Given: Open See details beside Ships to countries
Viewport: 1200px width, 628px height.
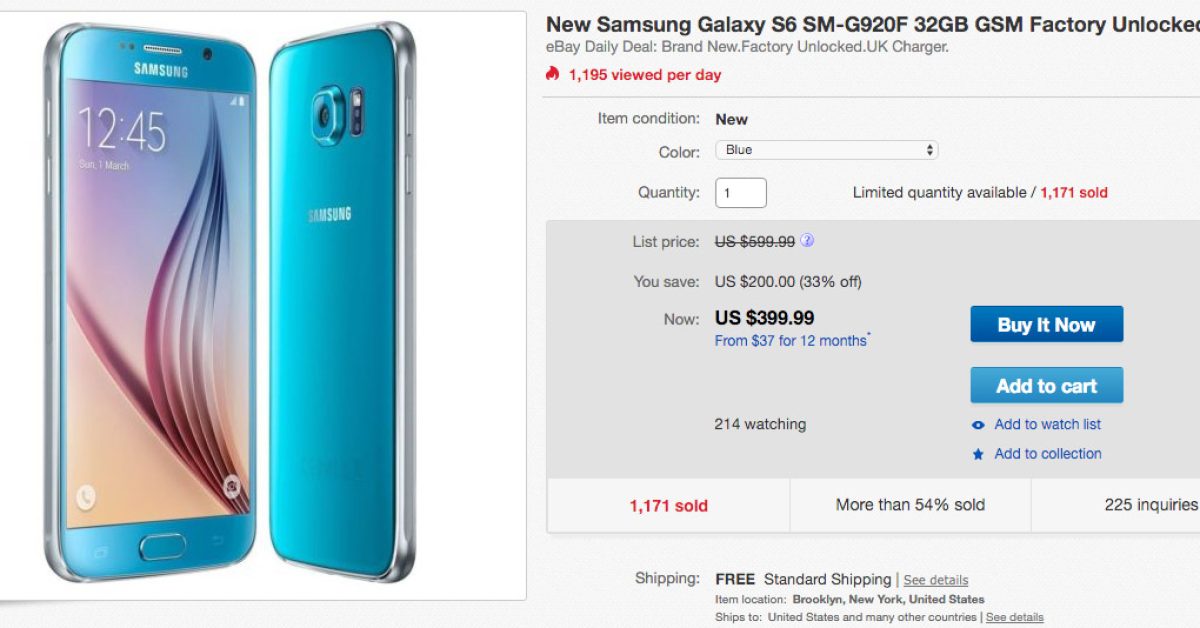Looking at the screenshot, I should [1014, 617].
